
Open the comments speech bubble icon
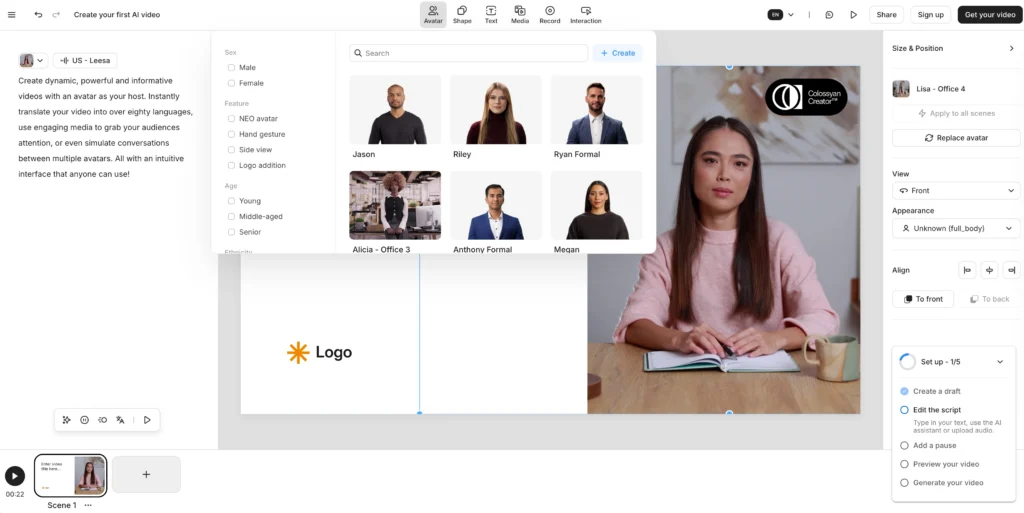click(x=829, y=15)
